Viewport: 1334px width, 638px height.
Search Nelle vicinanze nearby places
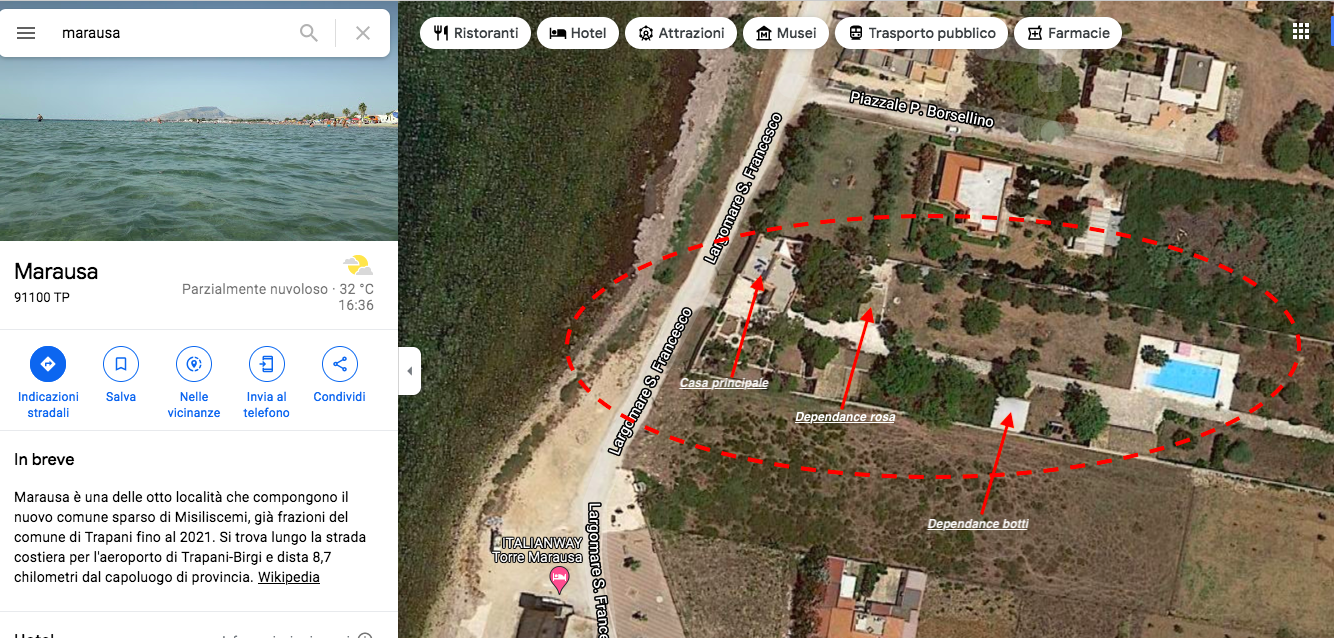(x=194, y=383)
